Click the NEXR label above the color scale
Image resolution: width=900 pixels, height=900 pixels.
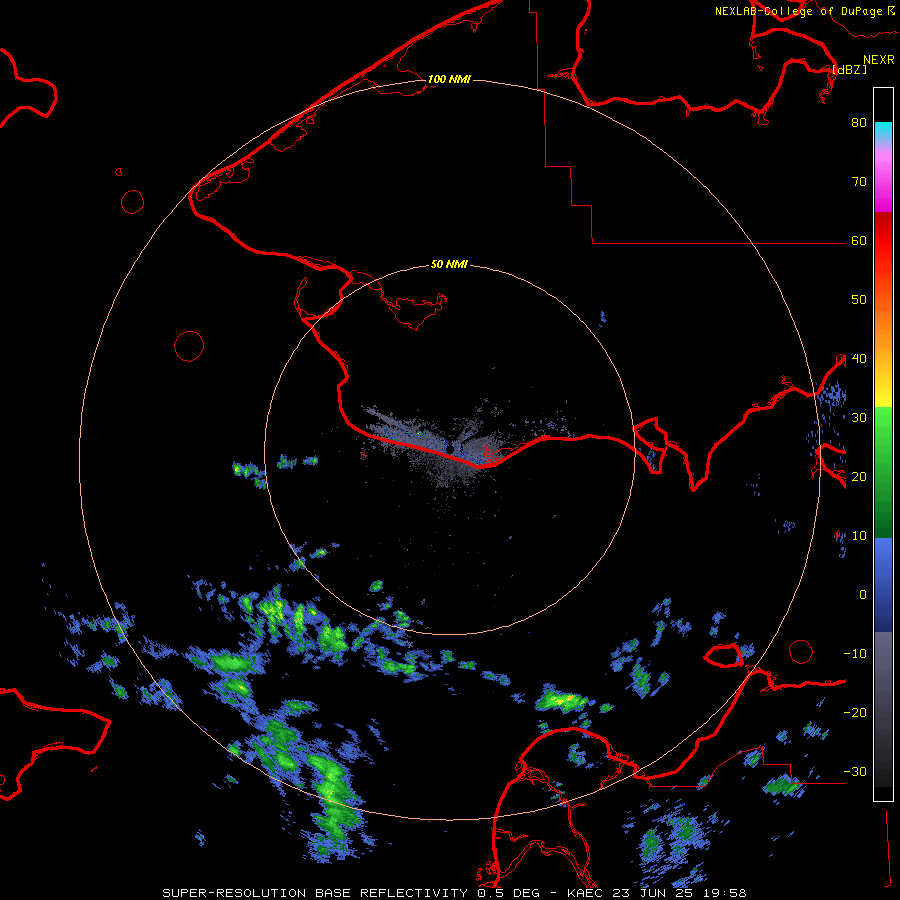[x=878, y=60]
